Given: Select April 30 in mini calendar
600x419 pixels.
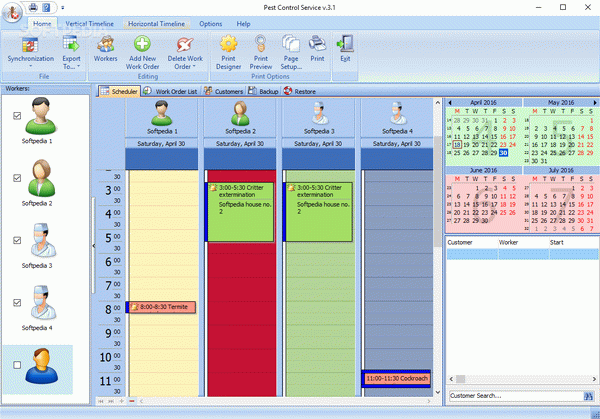Looking at the screenshot, I should tap(504, 153).
